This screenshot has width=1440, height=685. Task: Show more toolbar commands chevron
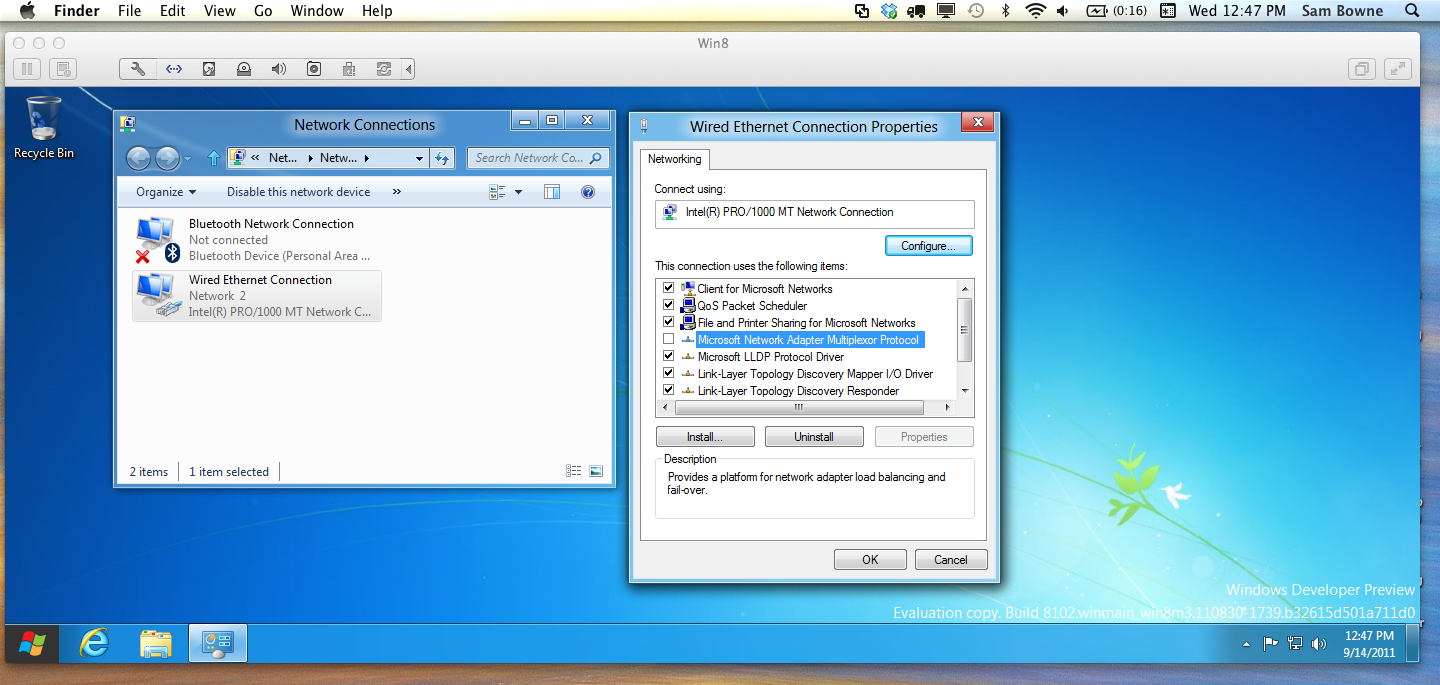pos(397,192)
